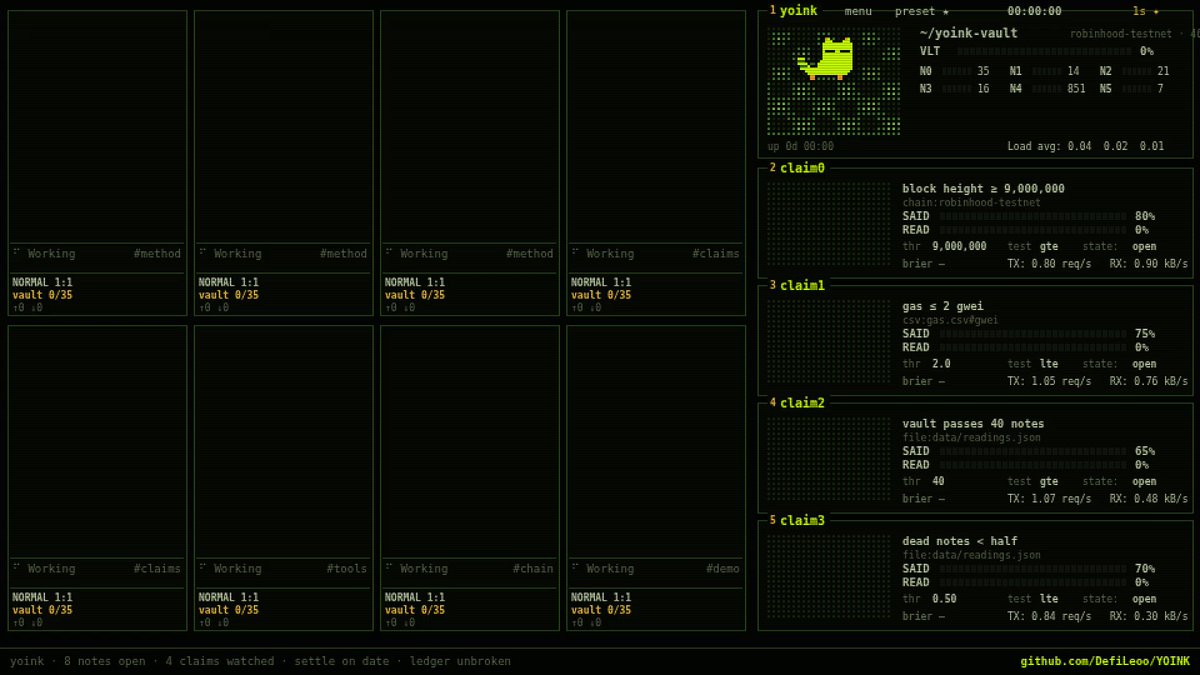Click the claim0 SAID bar at 80%
This screenshot has height=675, width=1200.
pyautogui.click(x=1034, y=216)
